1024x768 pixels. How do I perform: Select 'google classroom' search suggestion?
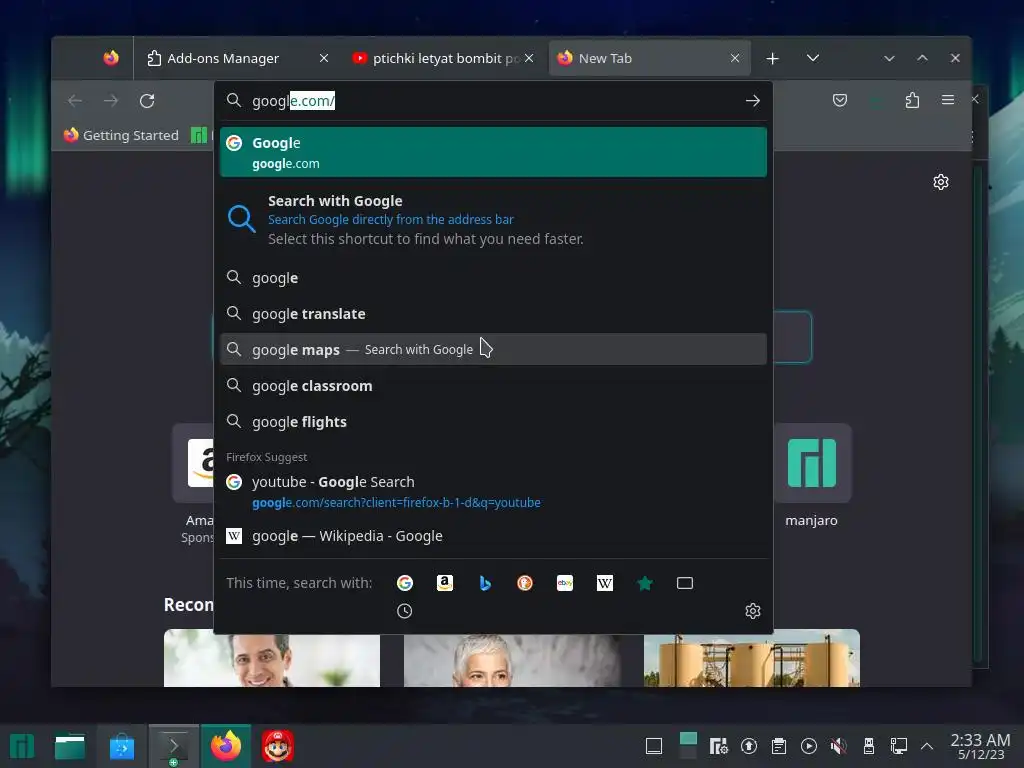(x=493, y=386)
